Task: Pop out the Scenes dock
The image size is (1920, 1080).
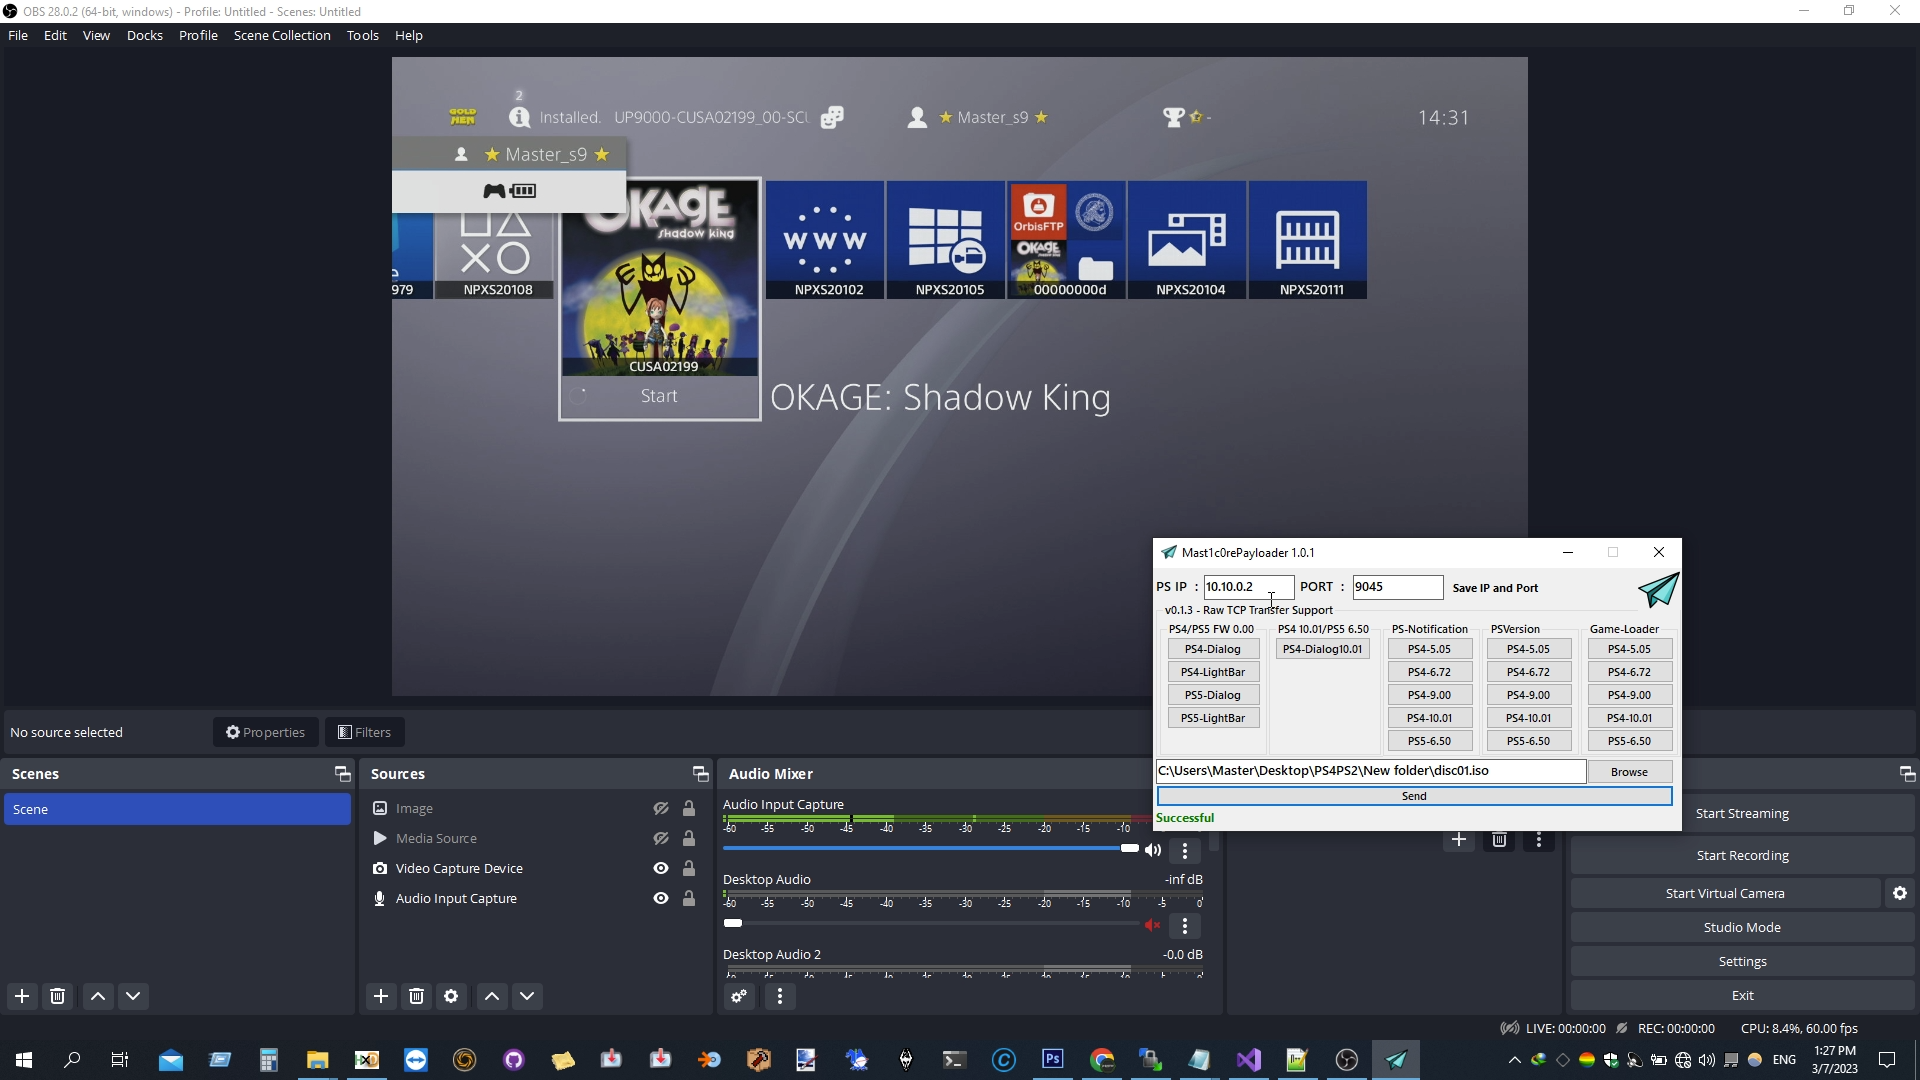Action: pyautogui.click(x=342, y=774)
